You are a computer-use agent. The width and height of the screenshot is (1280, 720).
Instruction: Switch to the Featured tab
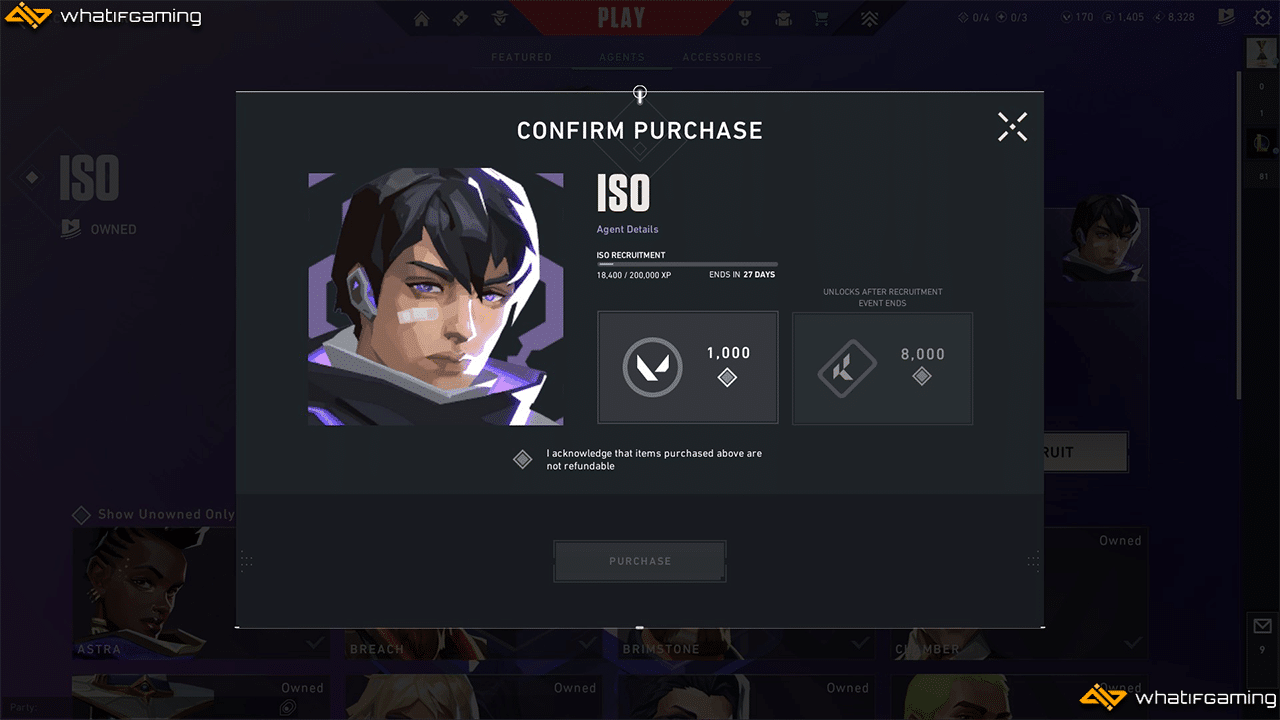click(521, 58)
